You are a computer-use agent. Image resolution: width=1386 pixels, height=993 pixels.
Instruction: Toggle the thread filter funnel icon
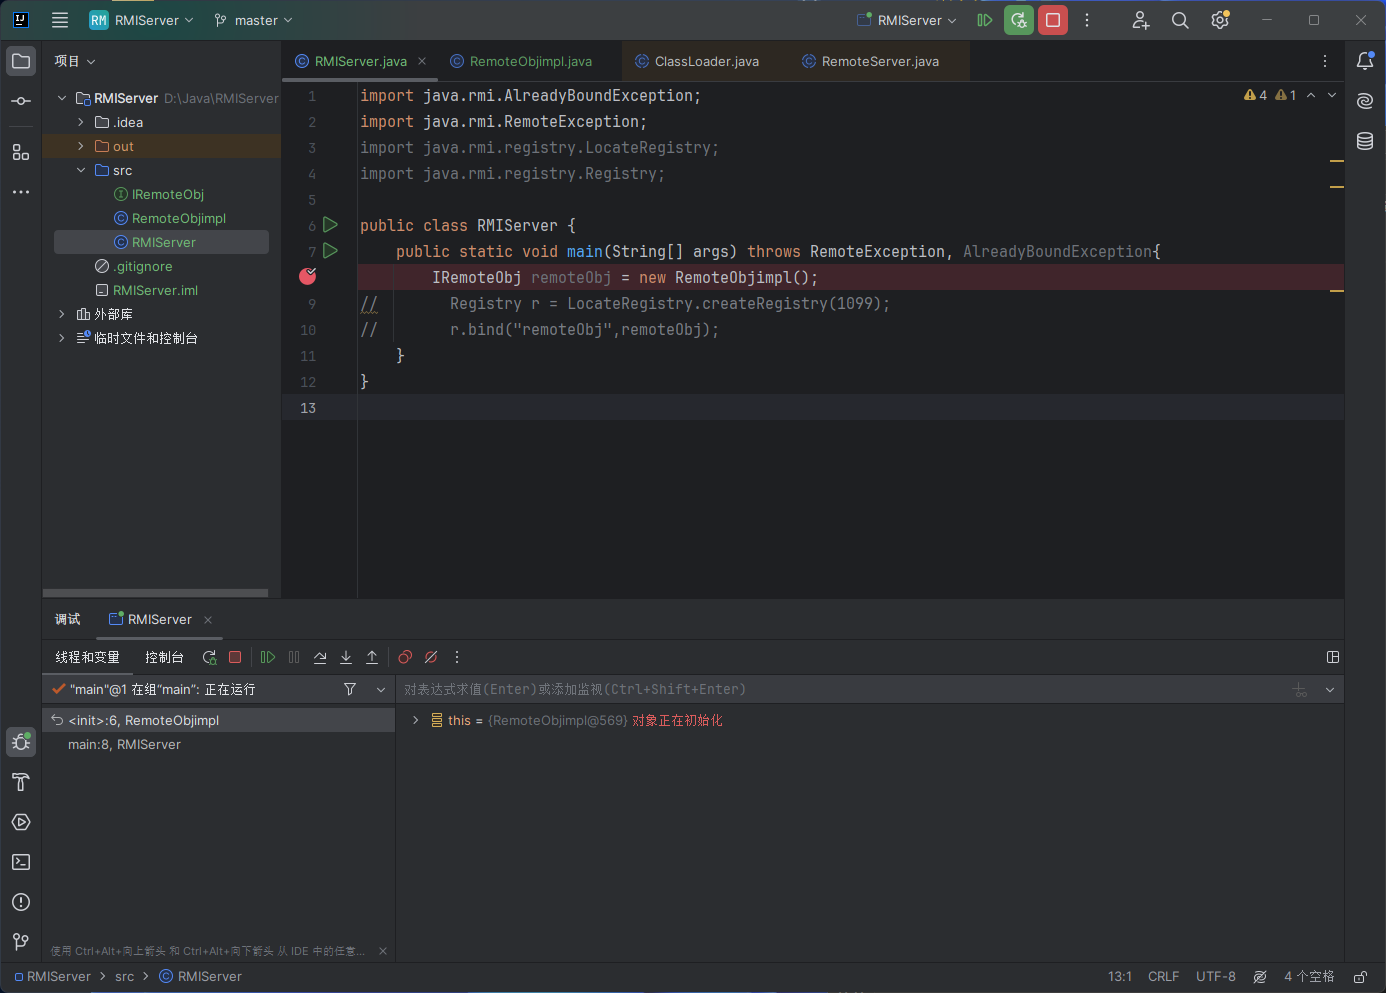[350, 689]
